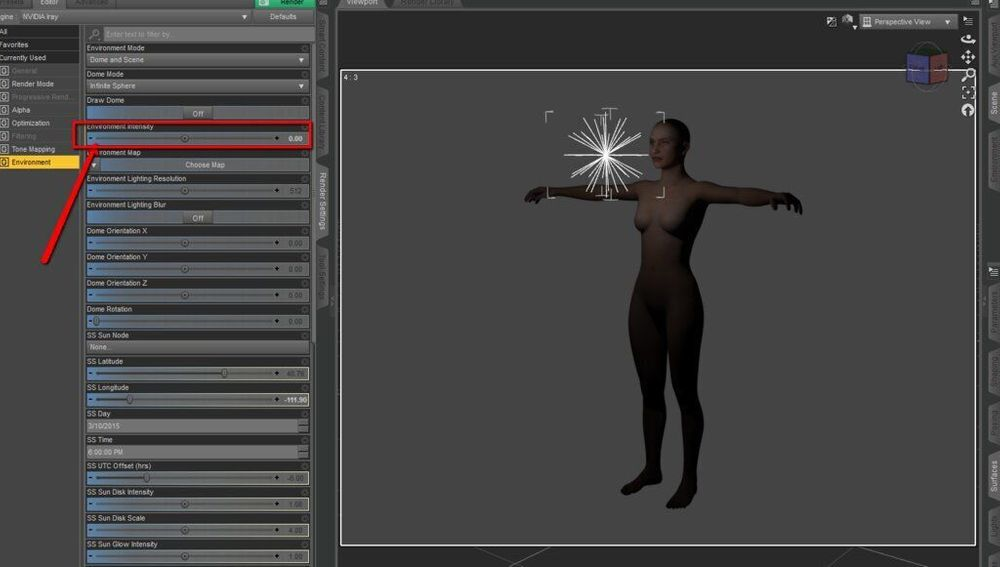Image resolution: width=1000 pixels, height=567 pixels.
Task: Click the SS Day date stepper
Action: pos(304,426)
